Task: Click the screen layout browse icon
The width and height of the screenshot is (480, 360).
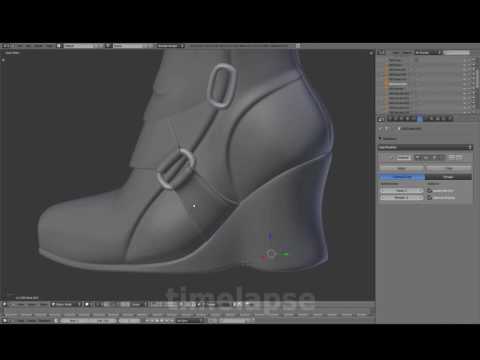Action: tap(59, 46)
